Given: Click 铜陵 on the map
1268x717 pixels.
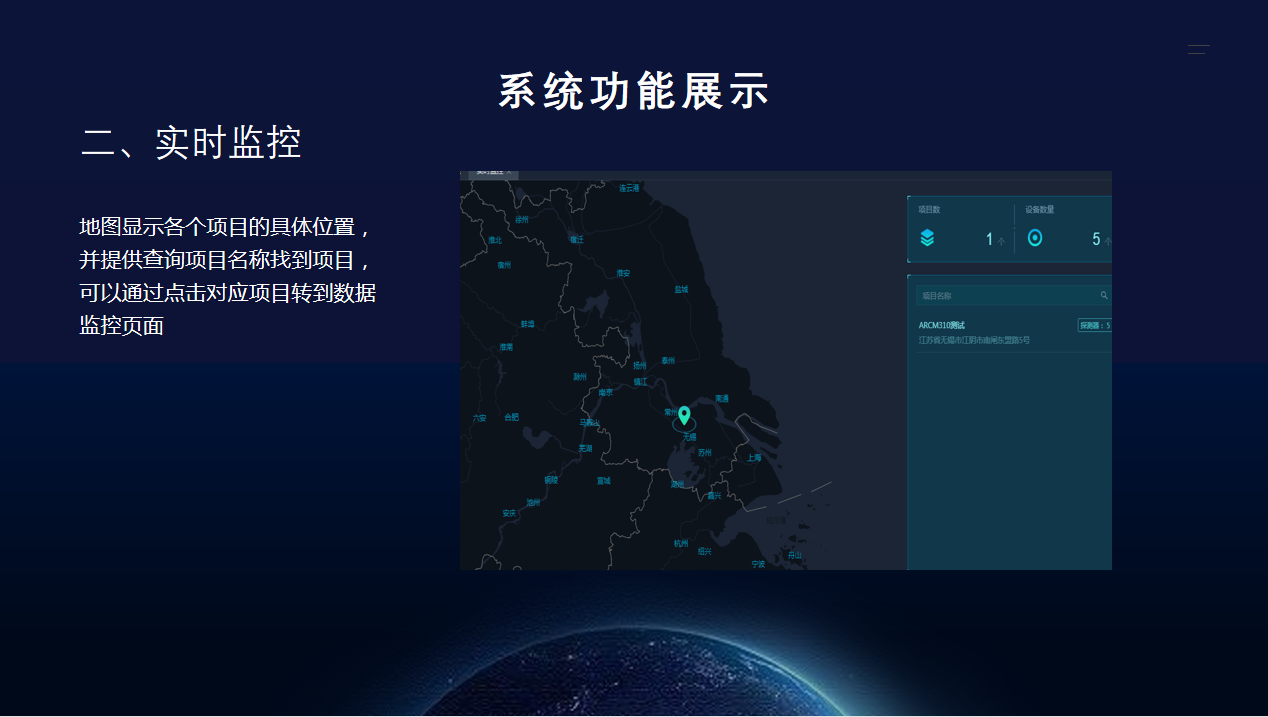Looking at the screenshot, I should [x=551, y=479].
